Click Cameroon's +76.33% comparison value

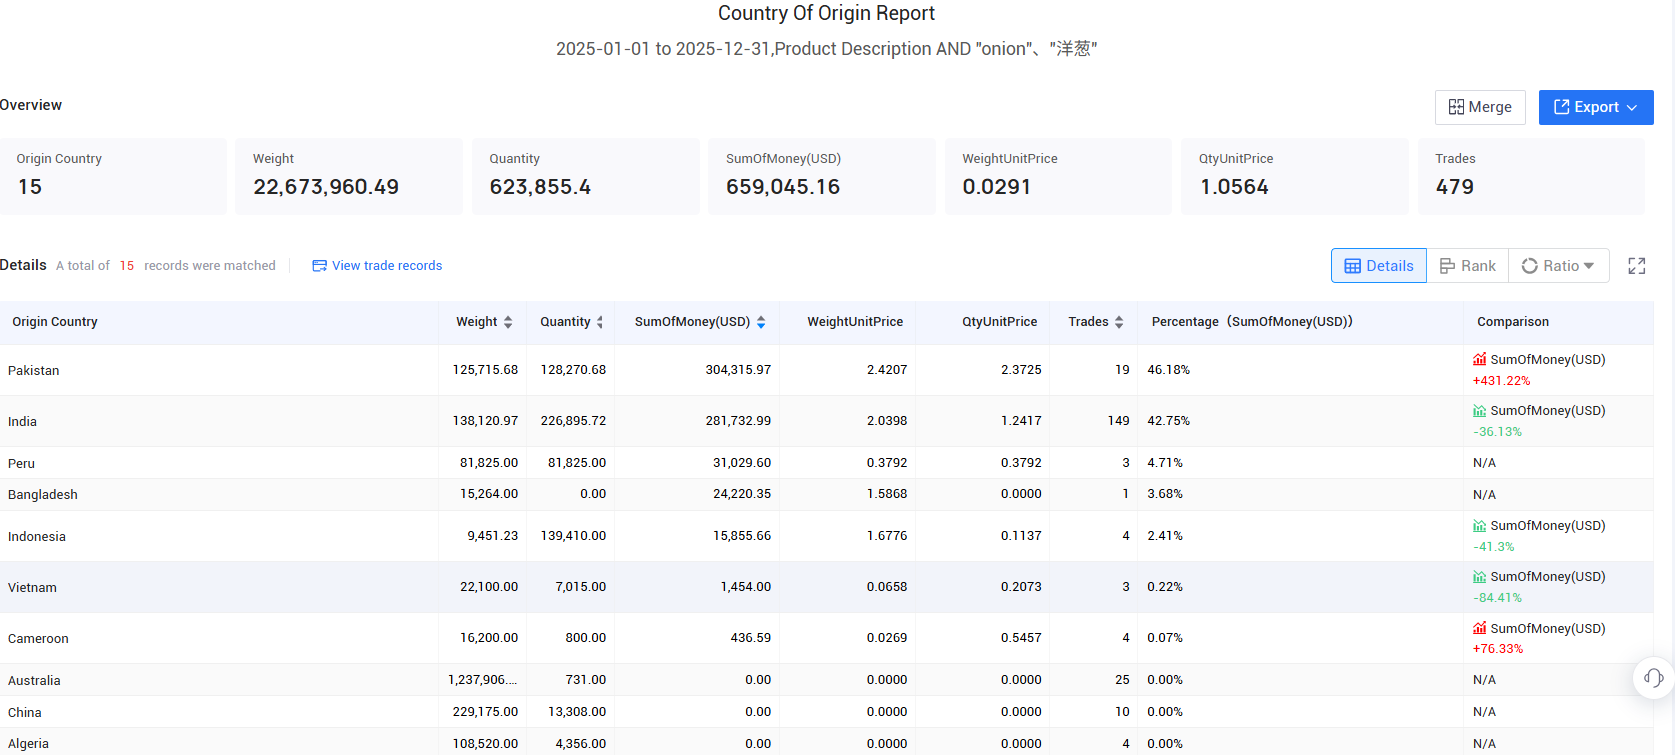tap(1498, 649)
